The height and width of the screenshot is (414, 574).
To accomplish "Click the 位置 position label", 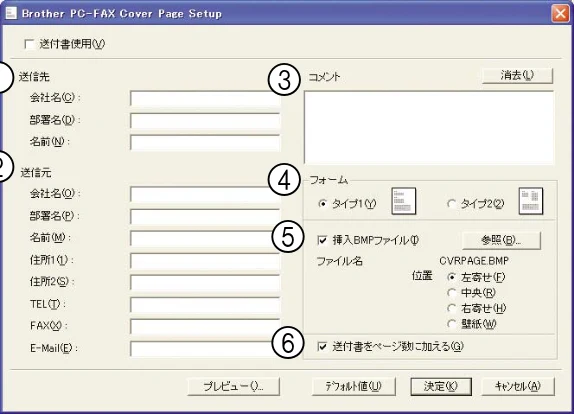I will coord(422,276).
